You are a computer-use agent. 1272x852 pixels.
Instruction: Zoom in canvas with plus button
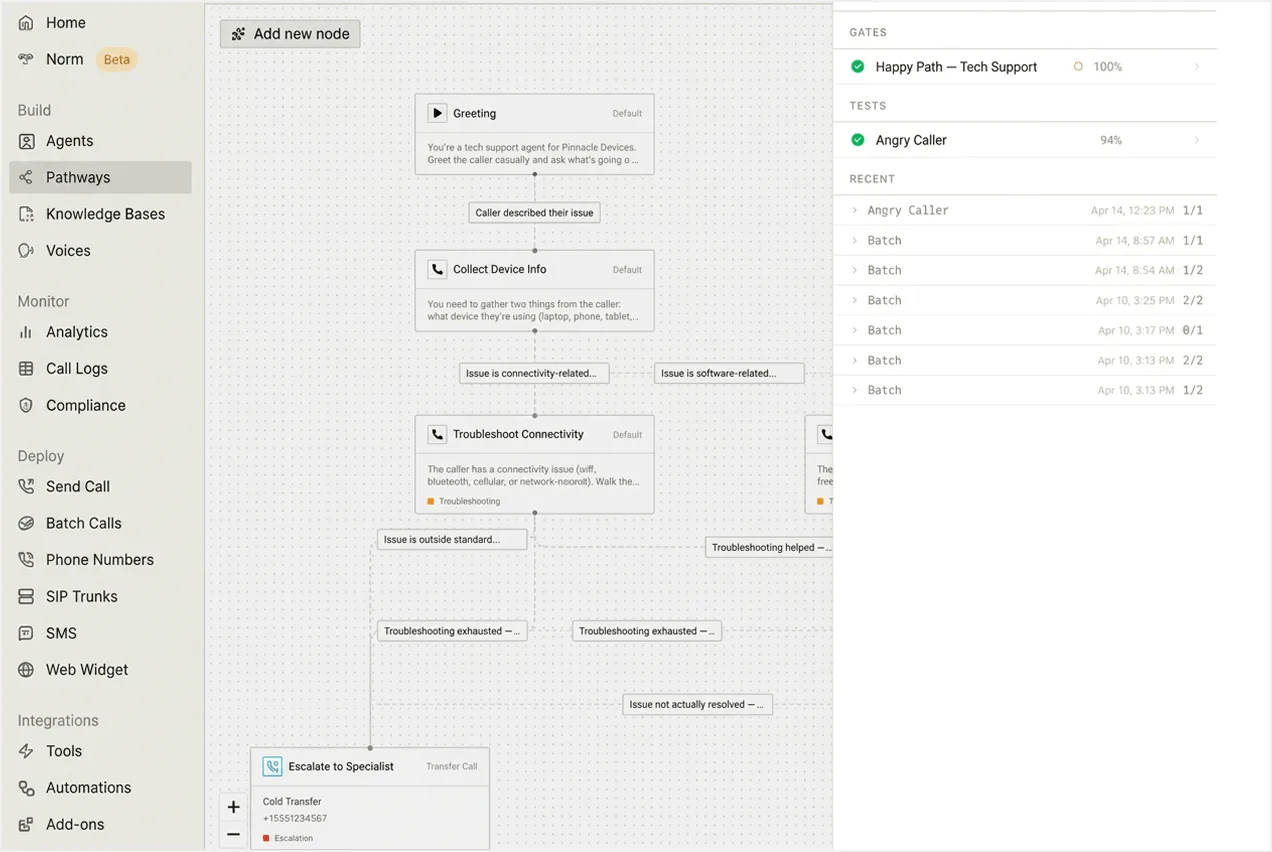(233, 807)
